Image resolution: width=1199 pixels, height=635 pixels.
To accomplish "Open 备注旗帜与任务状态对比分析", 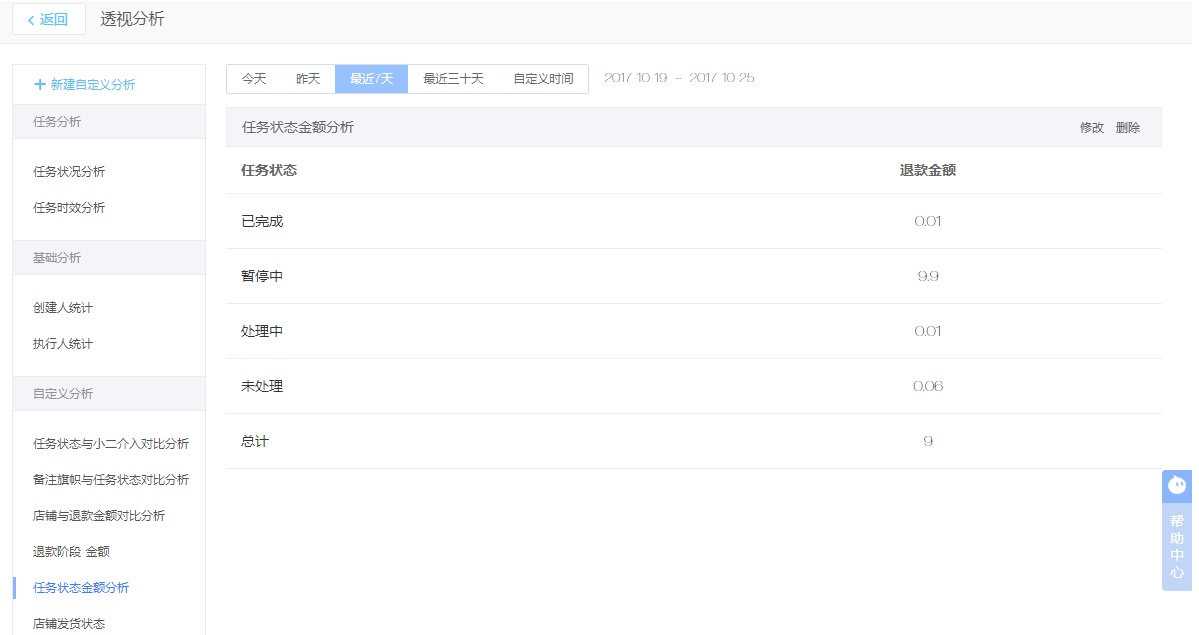I will (x=111, y=480).
